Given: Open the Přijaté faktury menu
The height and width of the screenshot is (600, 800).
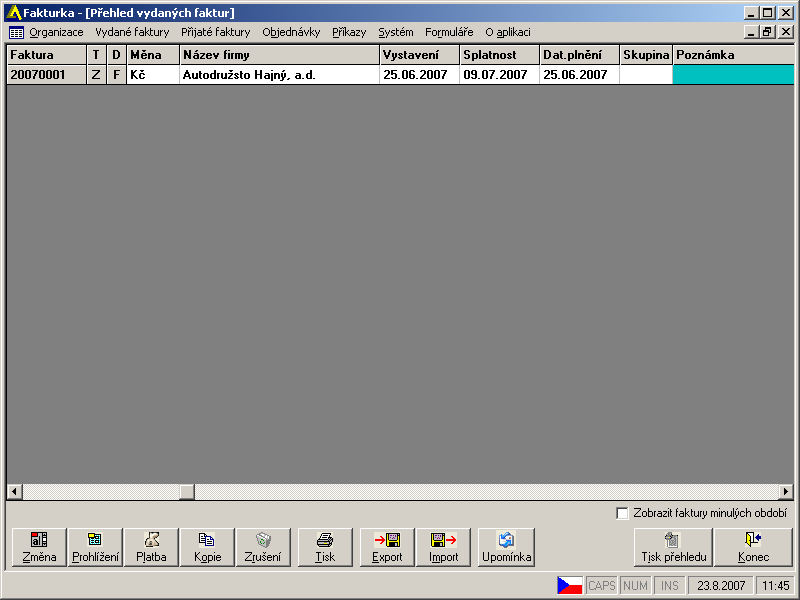Looking at the screenshot, I should pos(216,33).
